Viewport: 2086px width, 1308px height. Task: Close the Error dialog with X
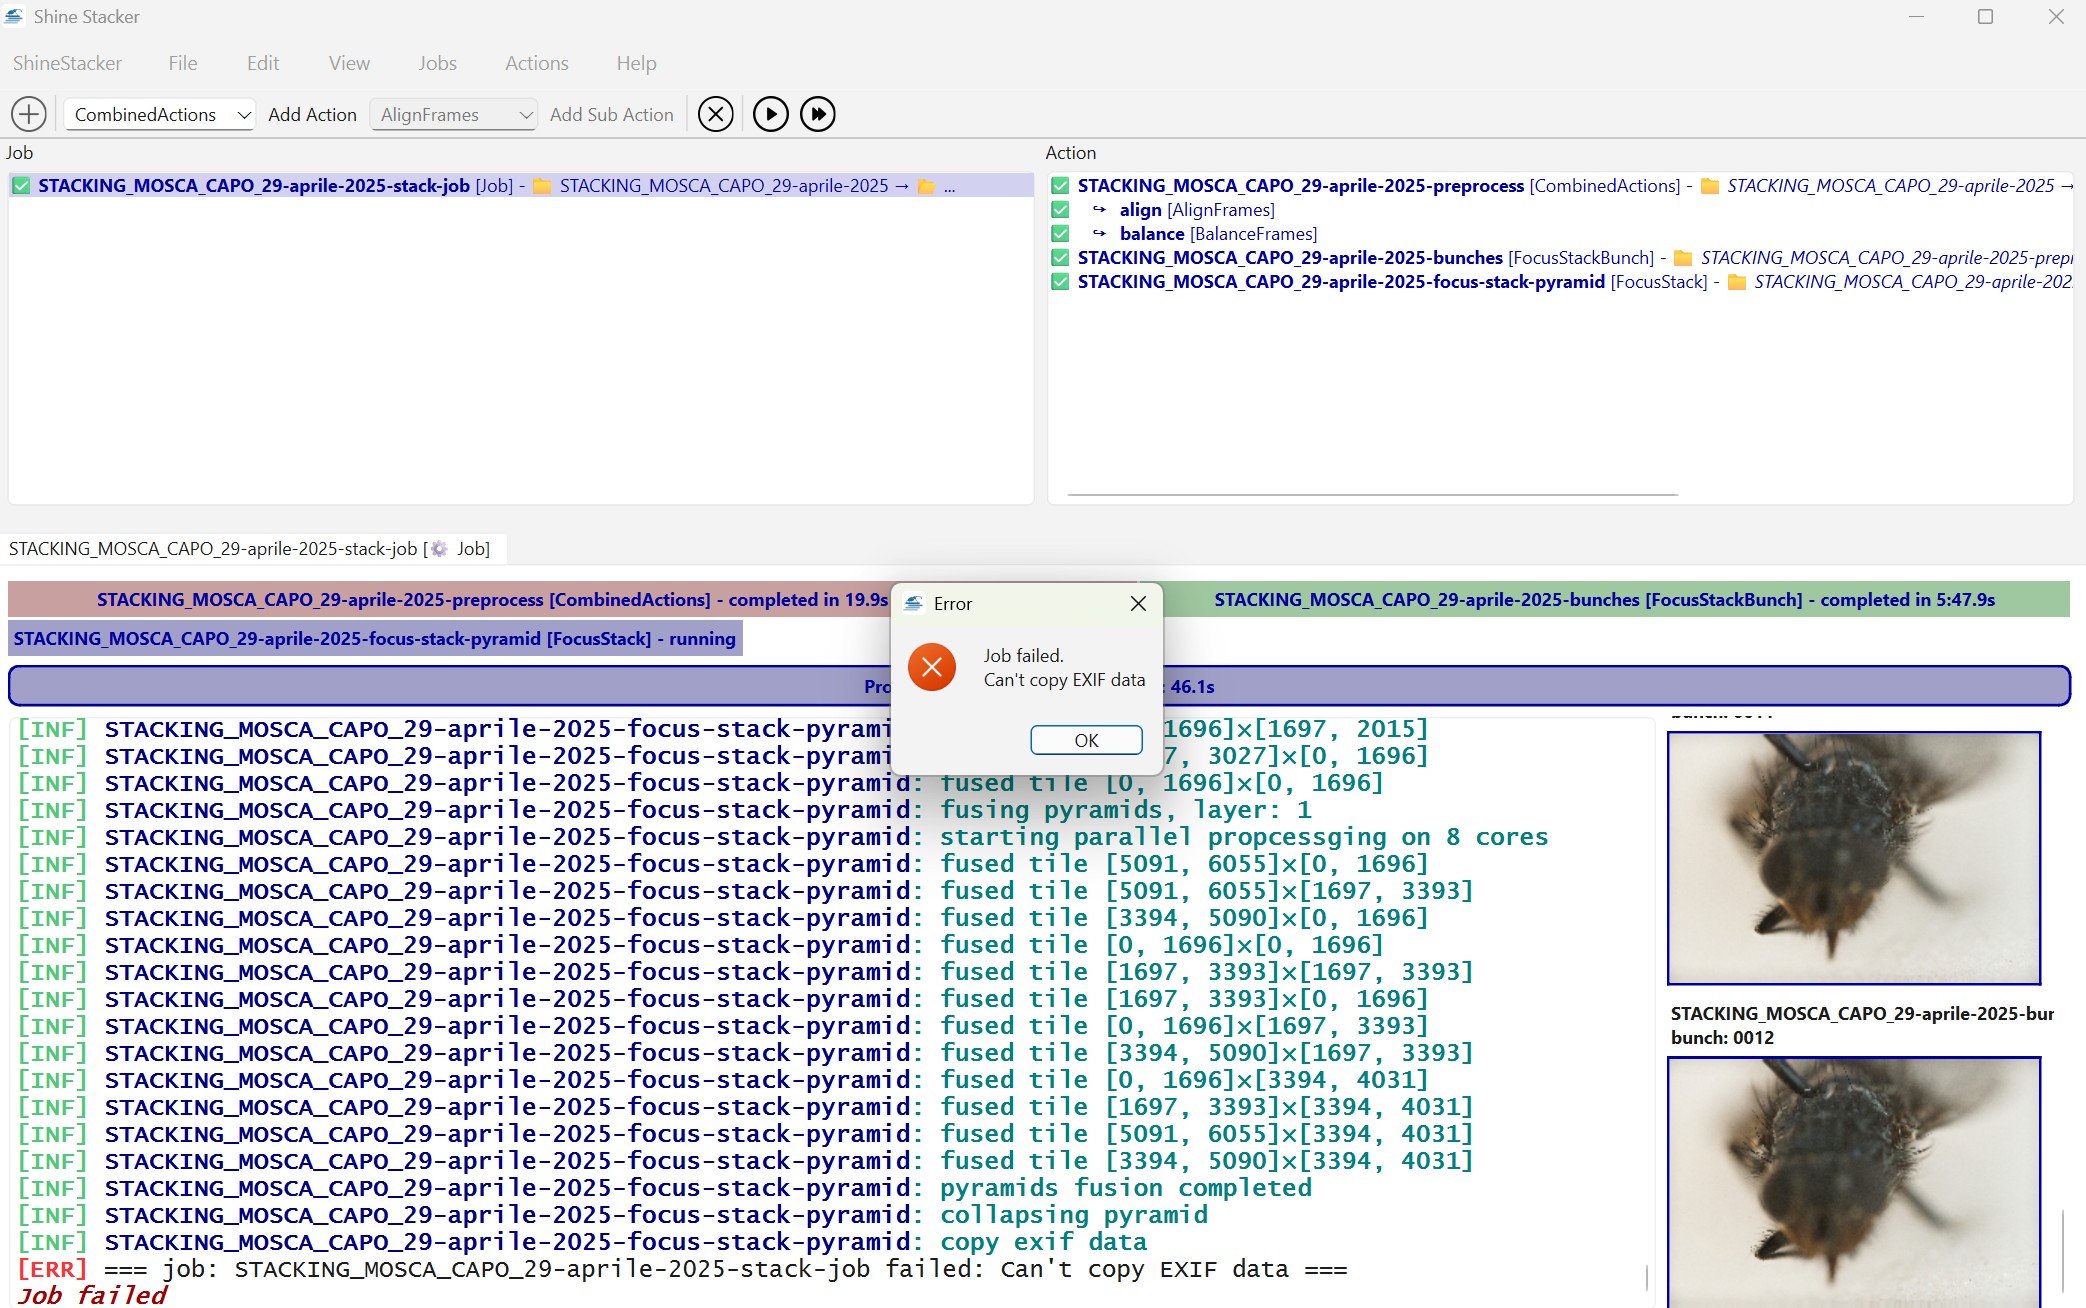point(1138,603)
